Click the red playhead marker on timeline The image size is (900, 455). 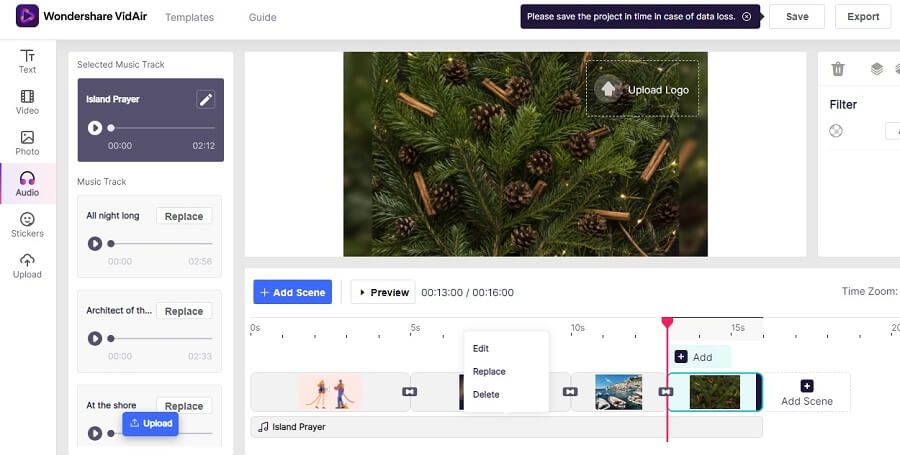click(x=667, y=322)
